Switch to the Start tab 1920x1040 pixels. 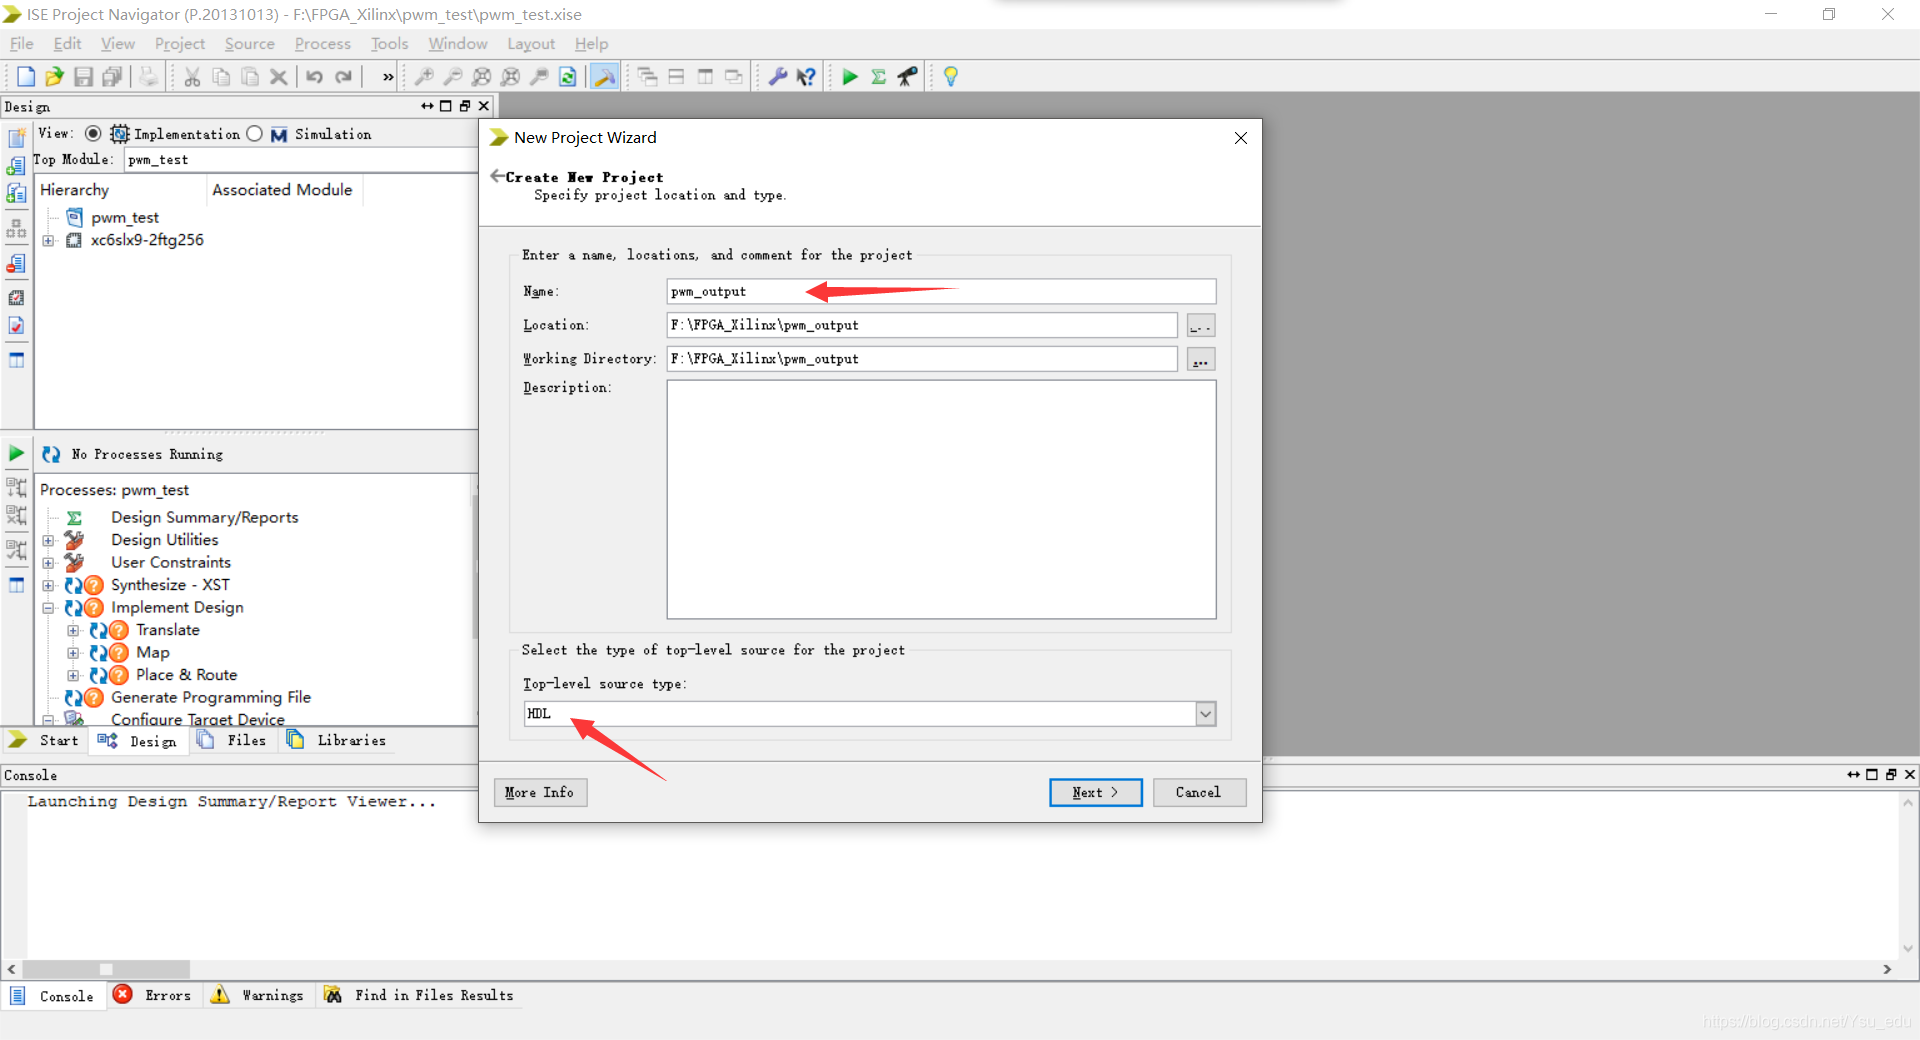coord(44,741)
